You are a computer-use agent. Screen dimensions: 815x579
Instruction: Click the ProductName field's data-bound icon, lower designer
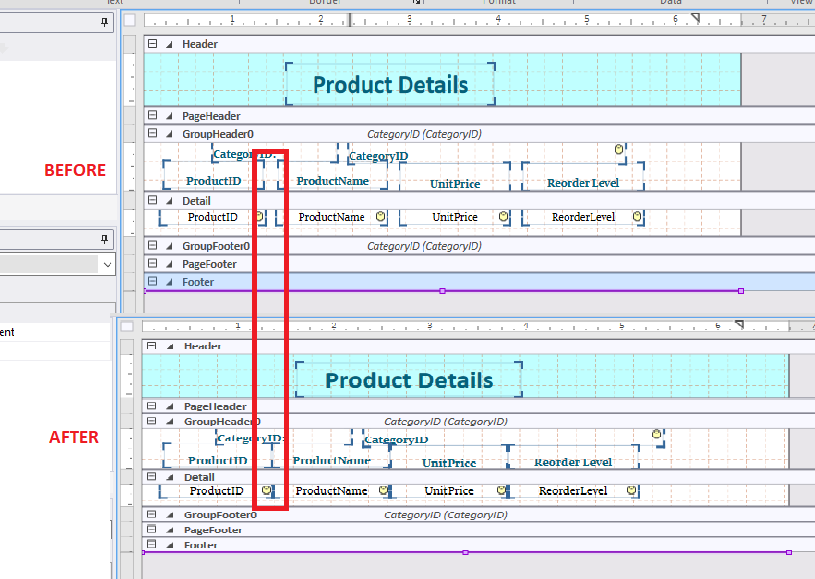coord(384,490)
